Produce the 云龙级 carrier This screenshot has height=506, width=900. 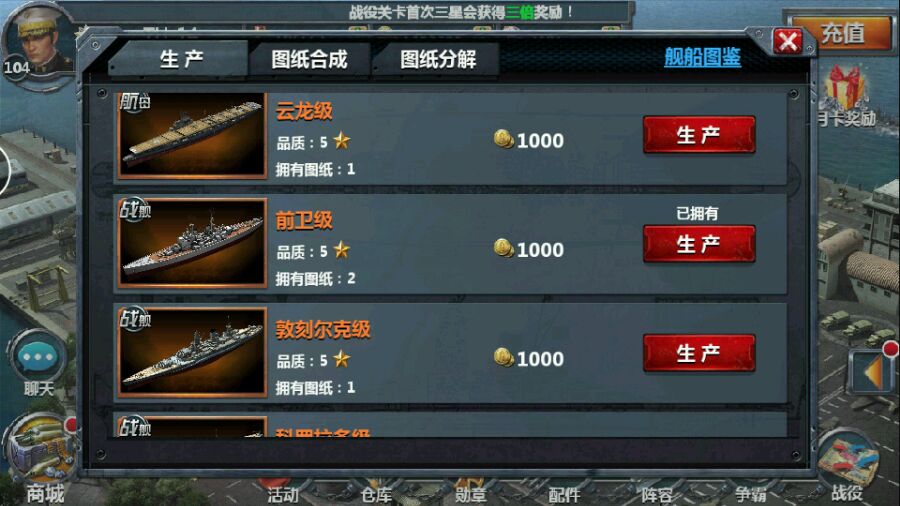(x=699, y=135)
